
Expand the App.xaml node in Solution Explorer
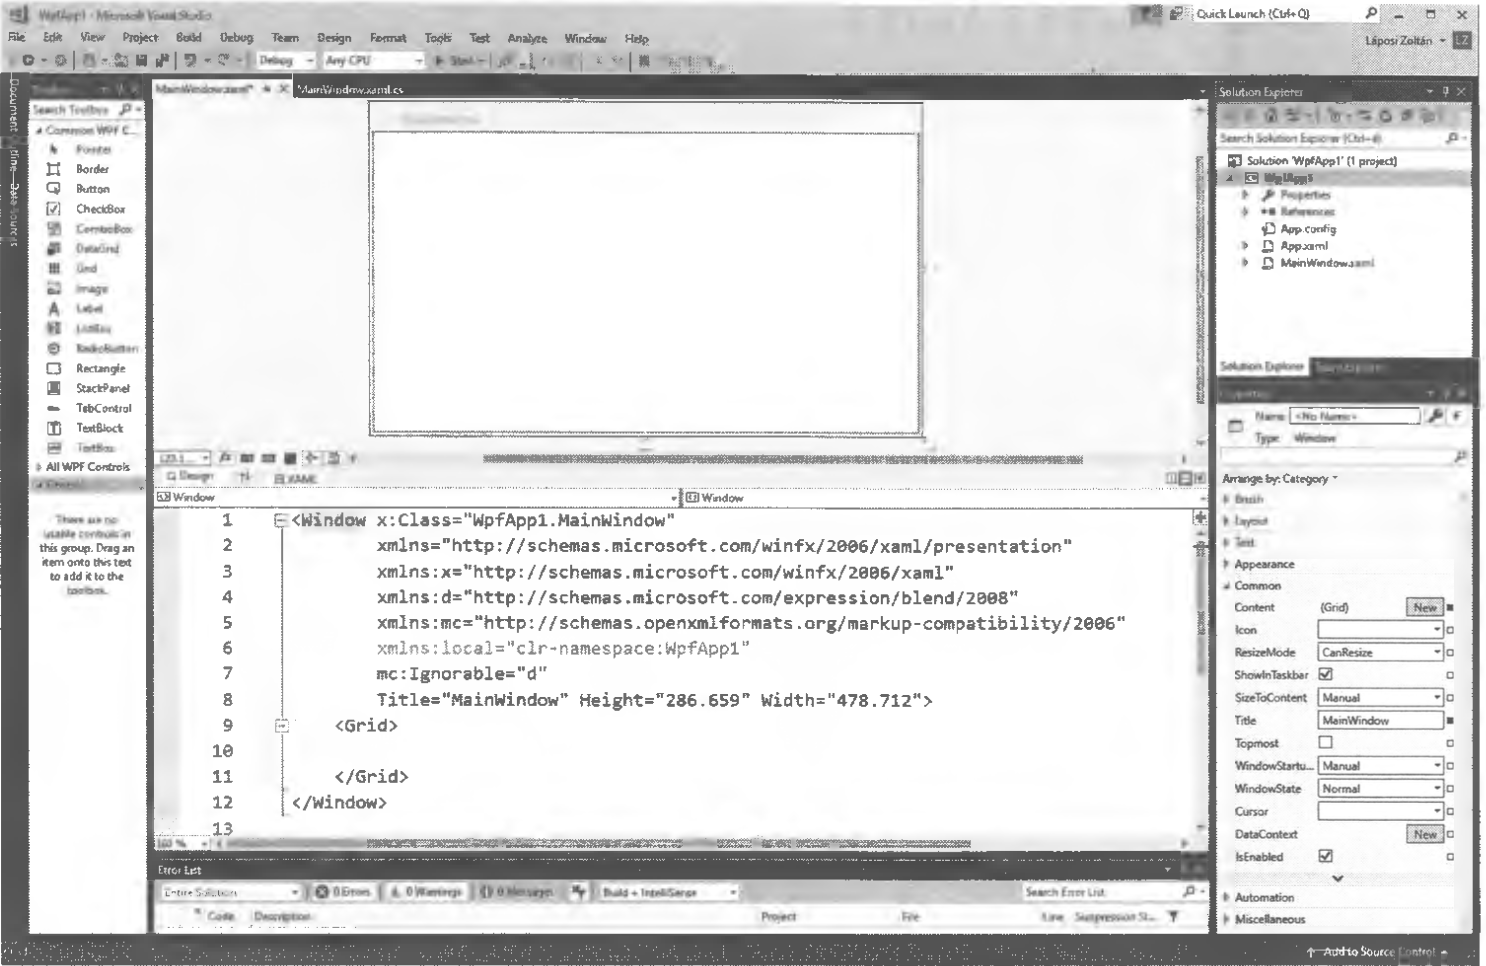click(1245, 246)
